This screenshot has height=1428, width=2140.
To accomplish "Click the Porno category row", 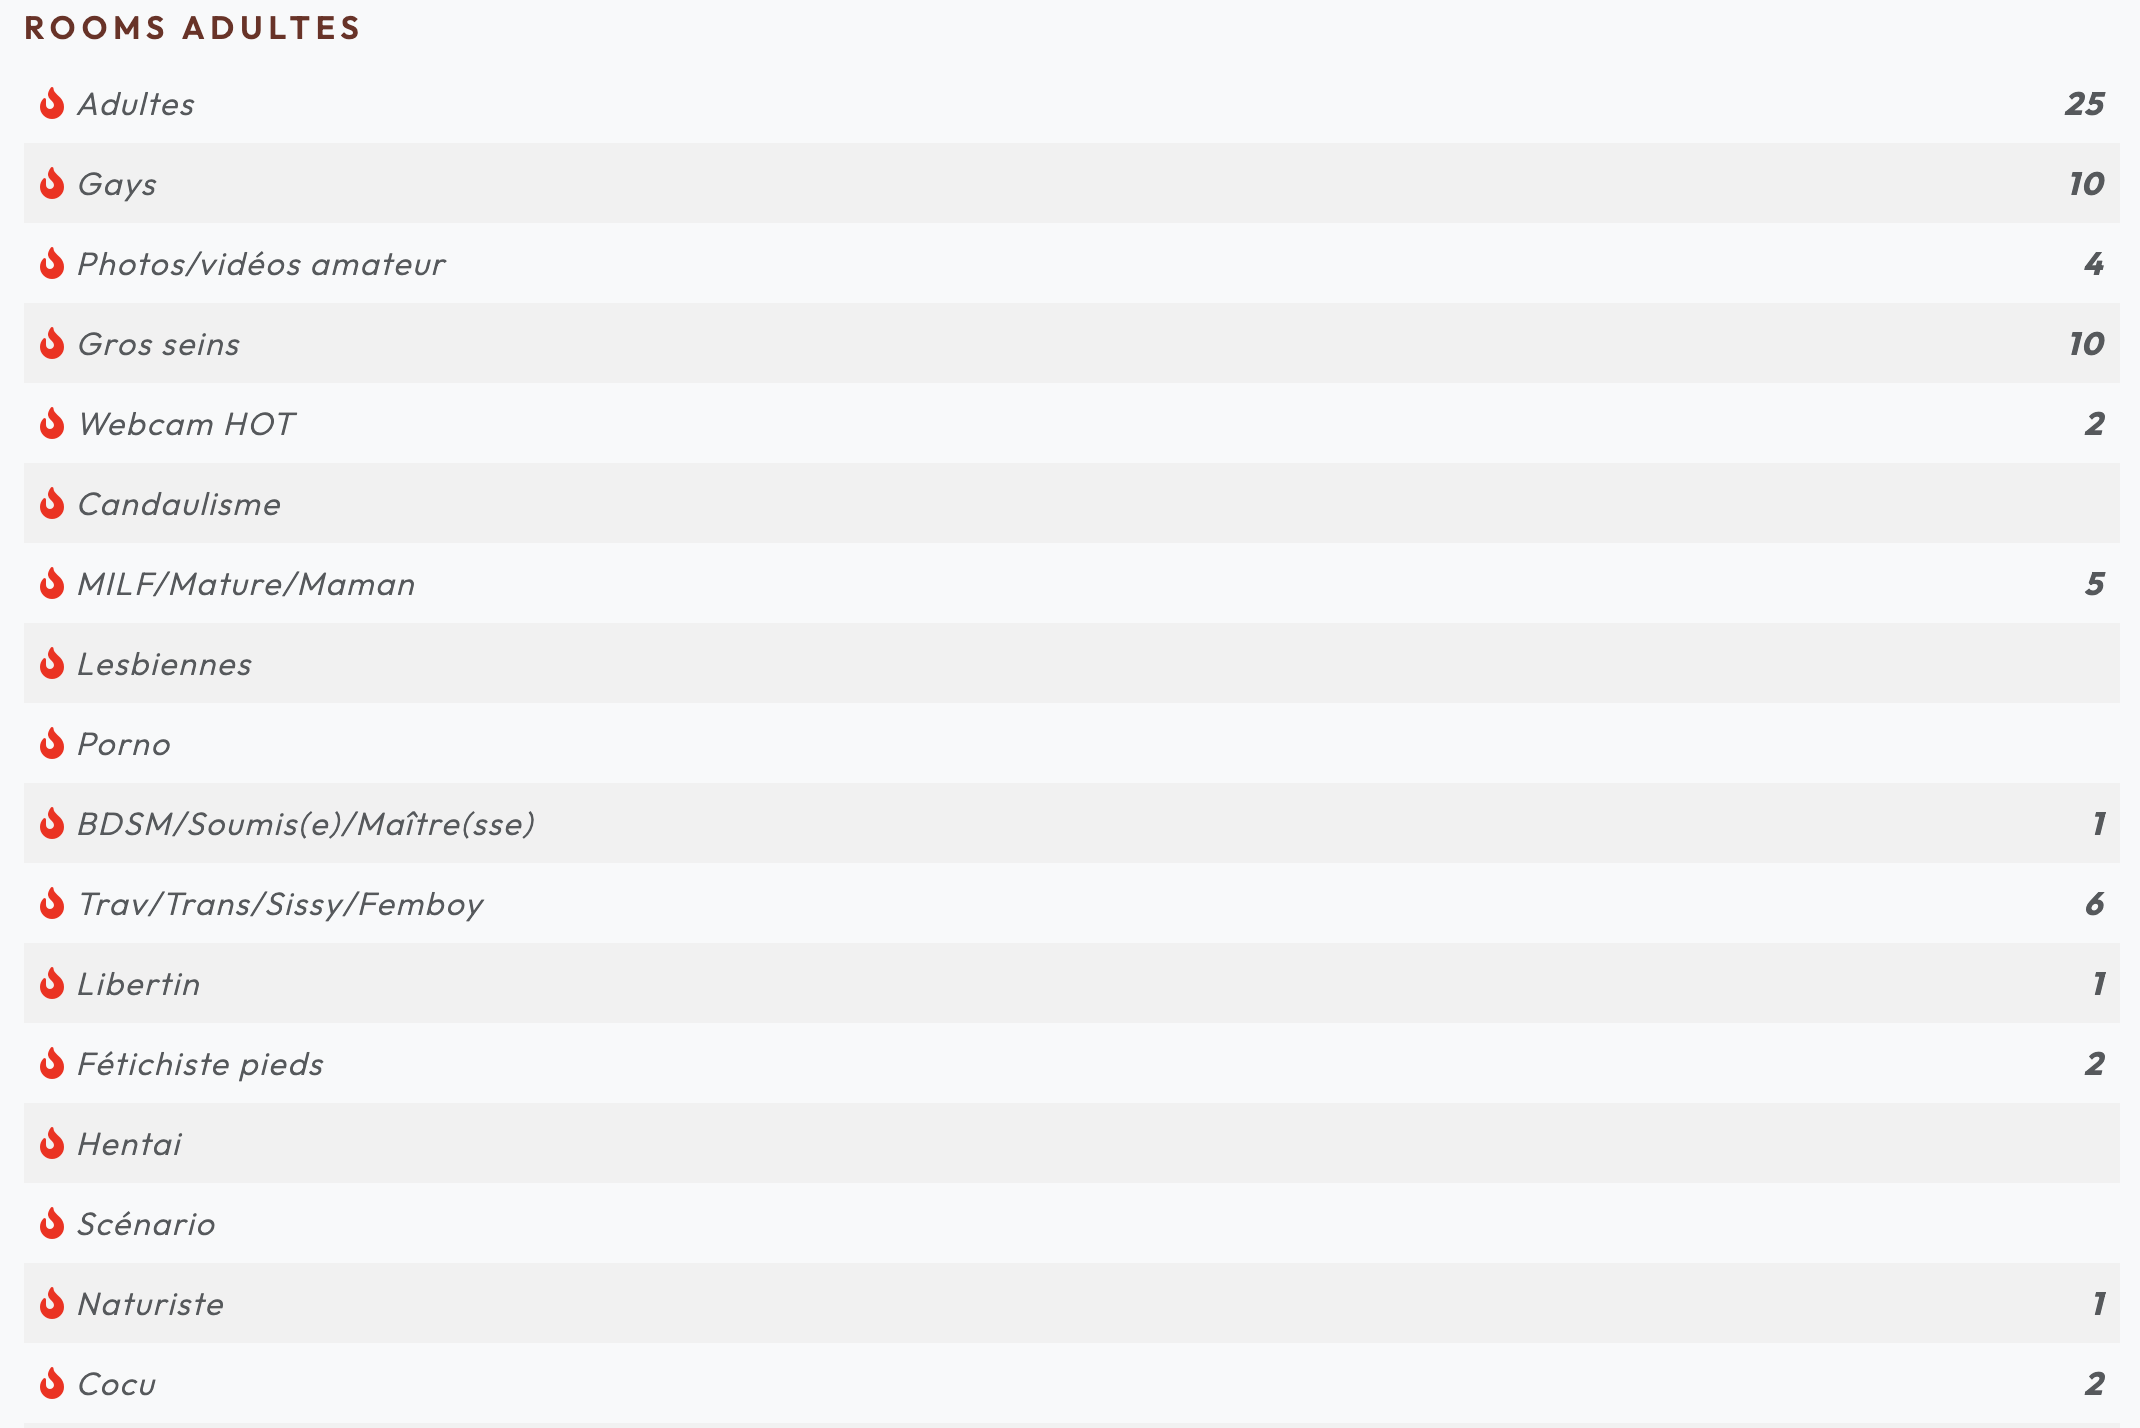I will coord(1069,744).
